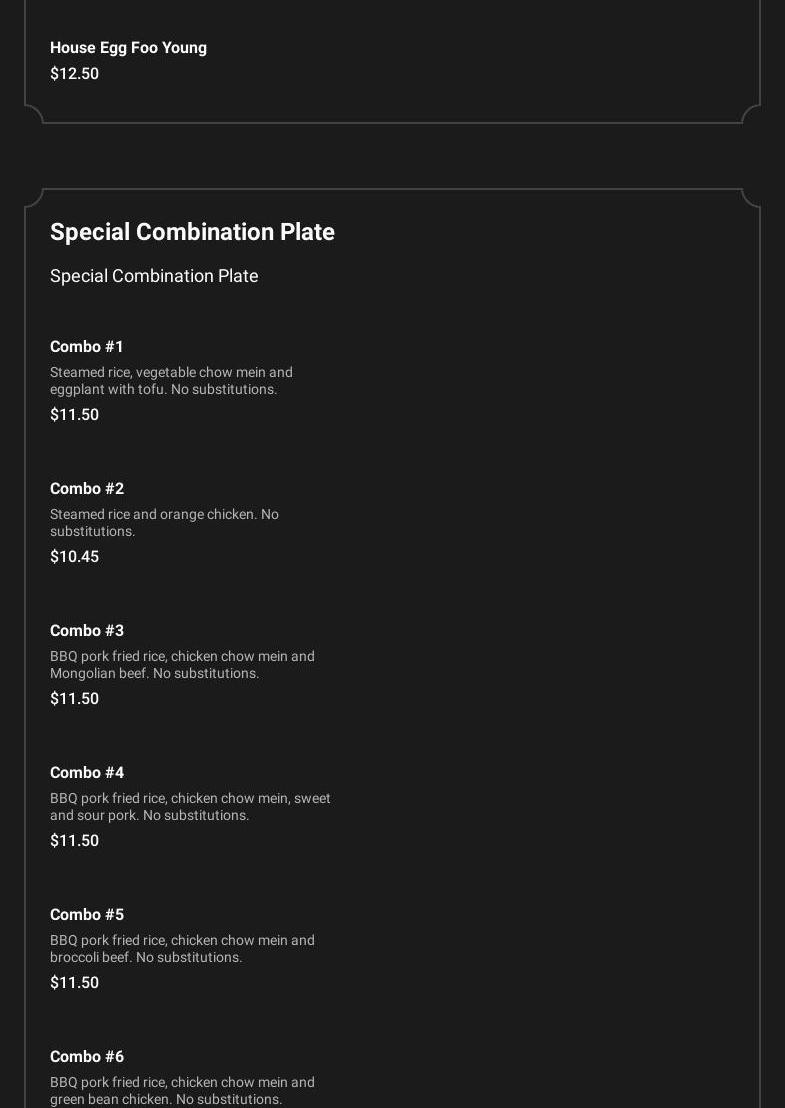The height and width of the screenshot is (1108, 785).
Task: Select the Combo #1 price of $11.50
Action: [74, 415]
